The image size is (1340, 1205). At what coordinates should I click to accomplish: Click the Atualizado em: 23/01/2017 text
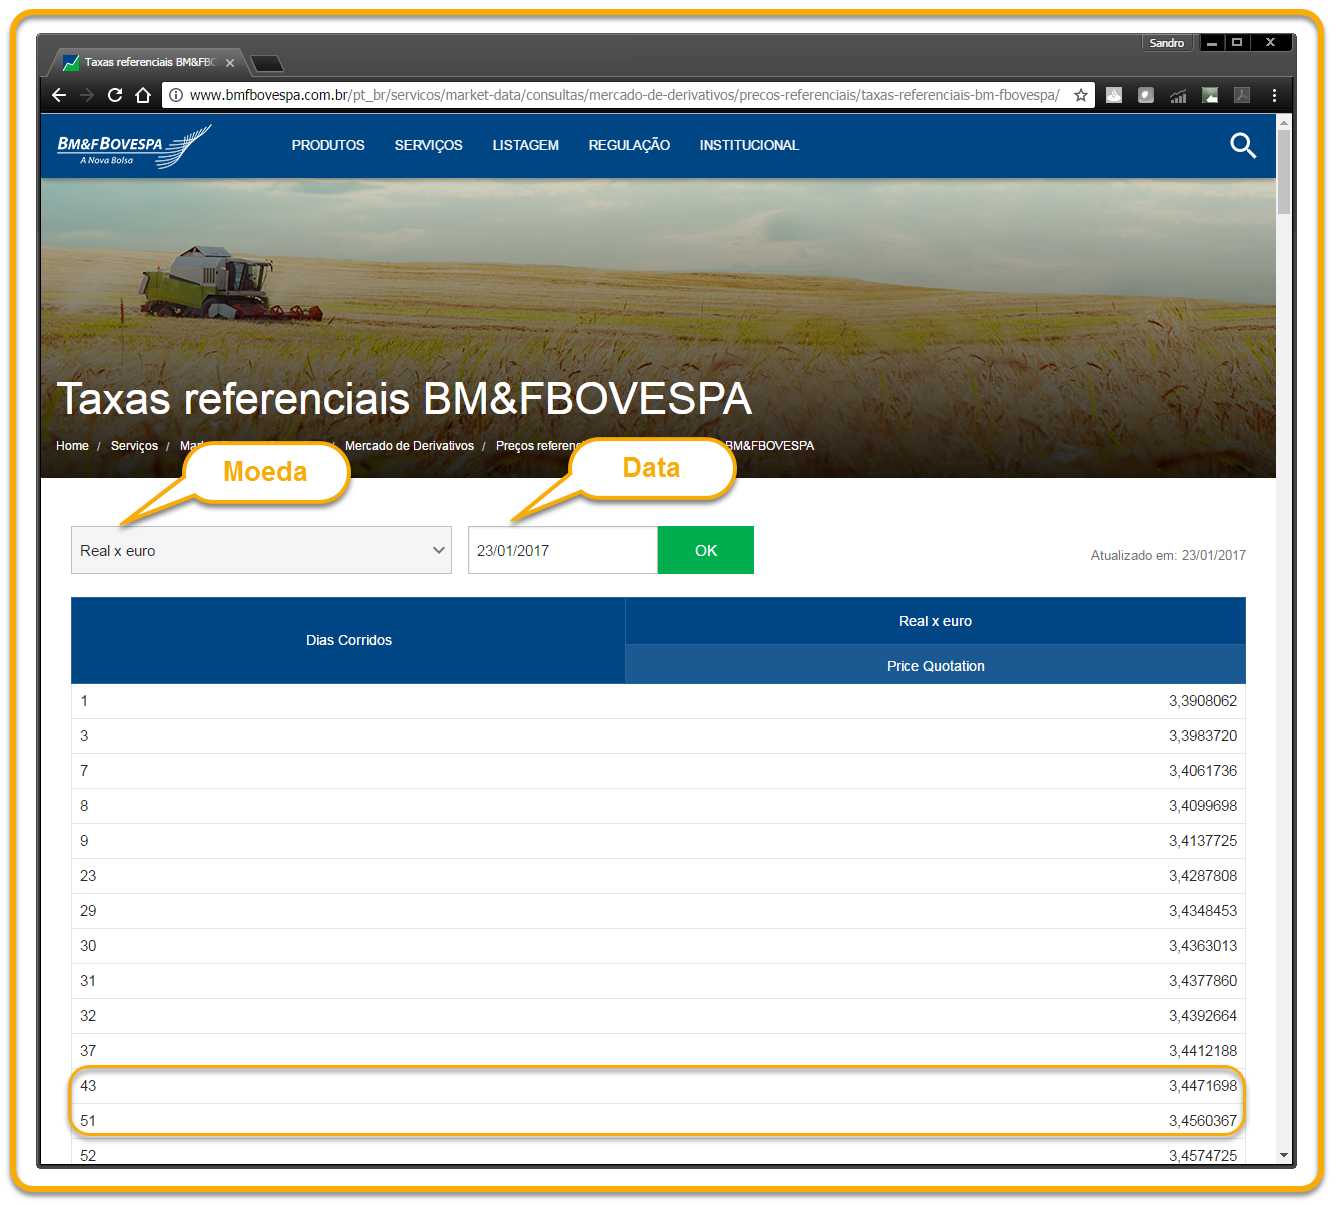1168,555
